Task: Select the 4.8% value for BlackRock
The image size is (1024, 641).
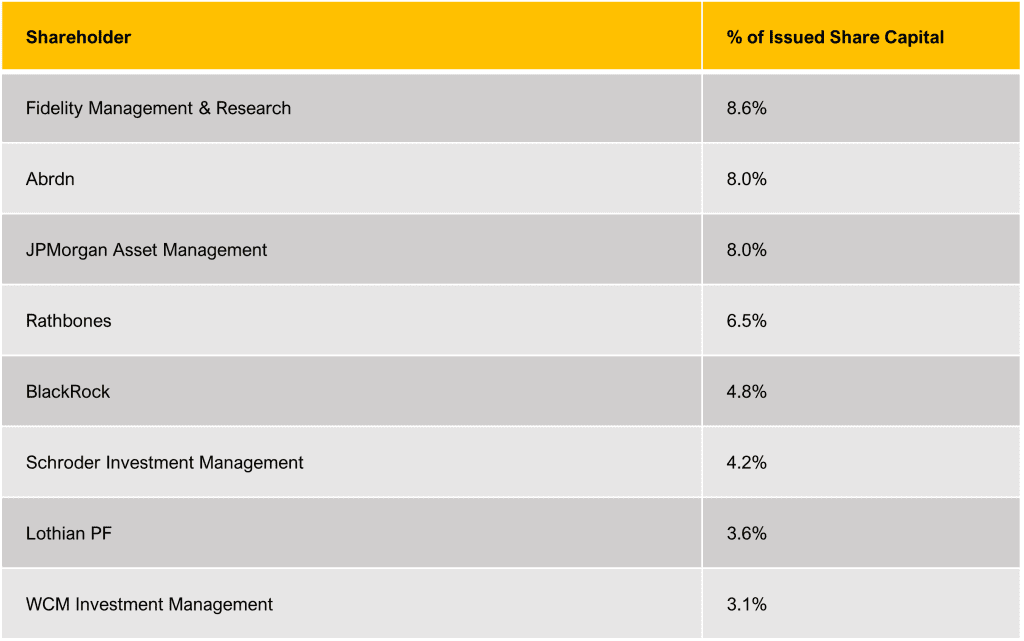Action: coord(746,392)
